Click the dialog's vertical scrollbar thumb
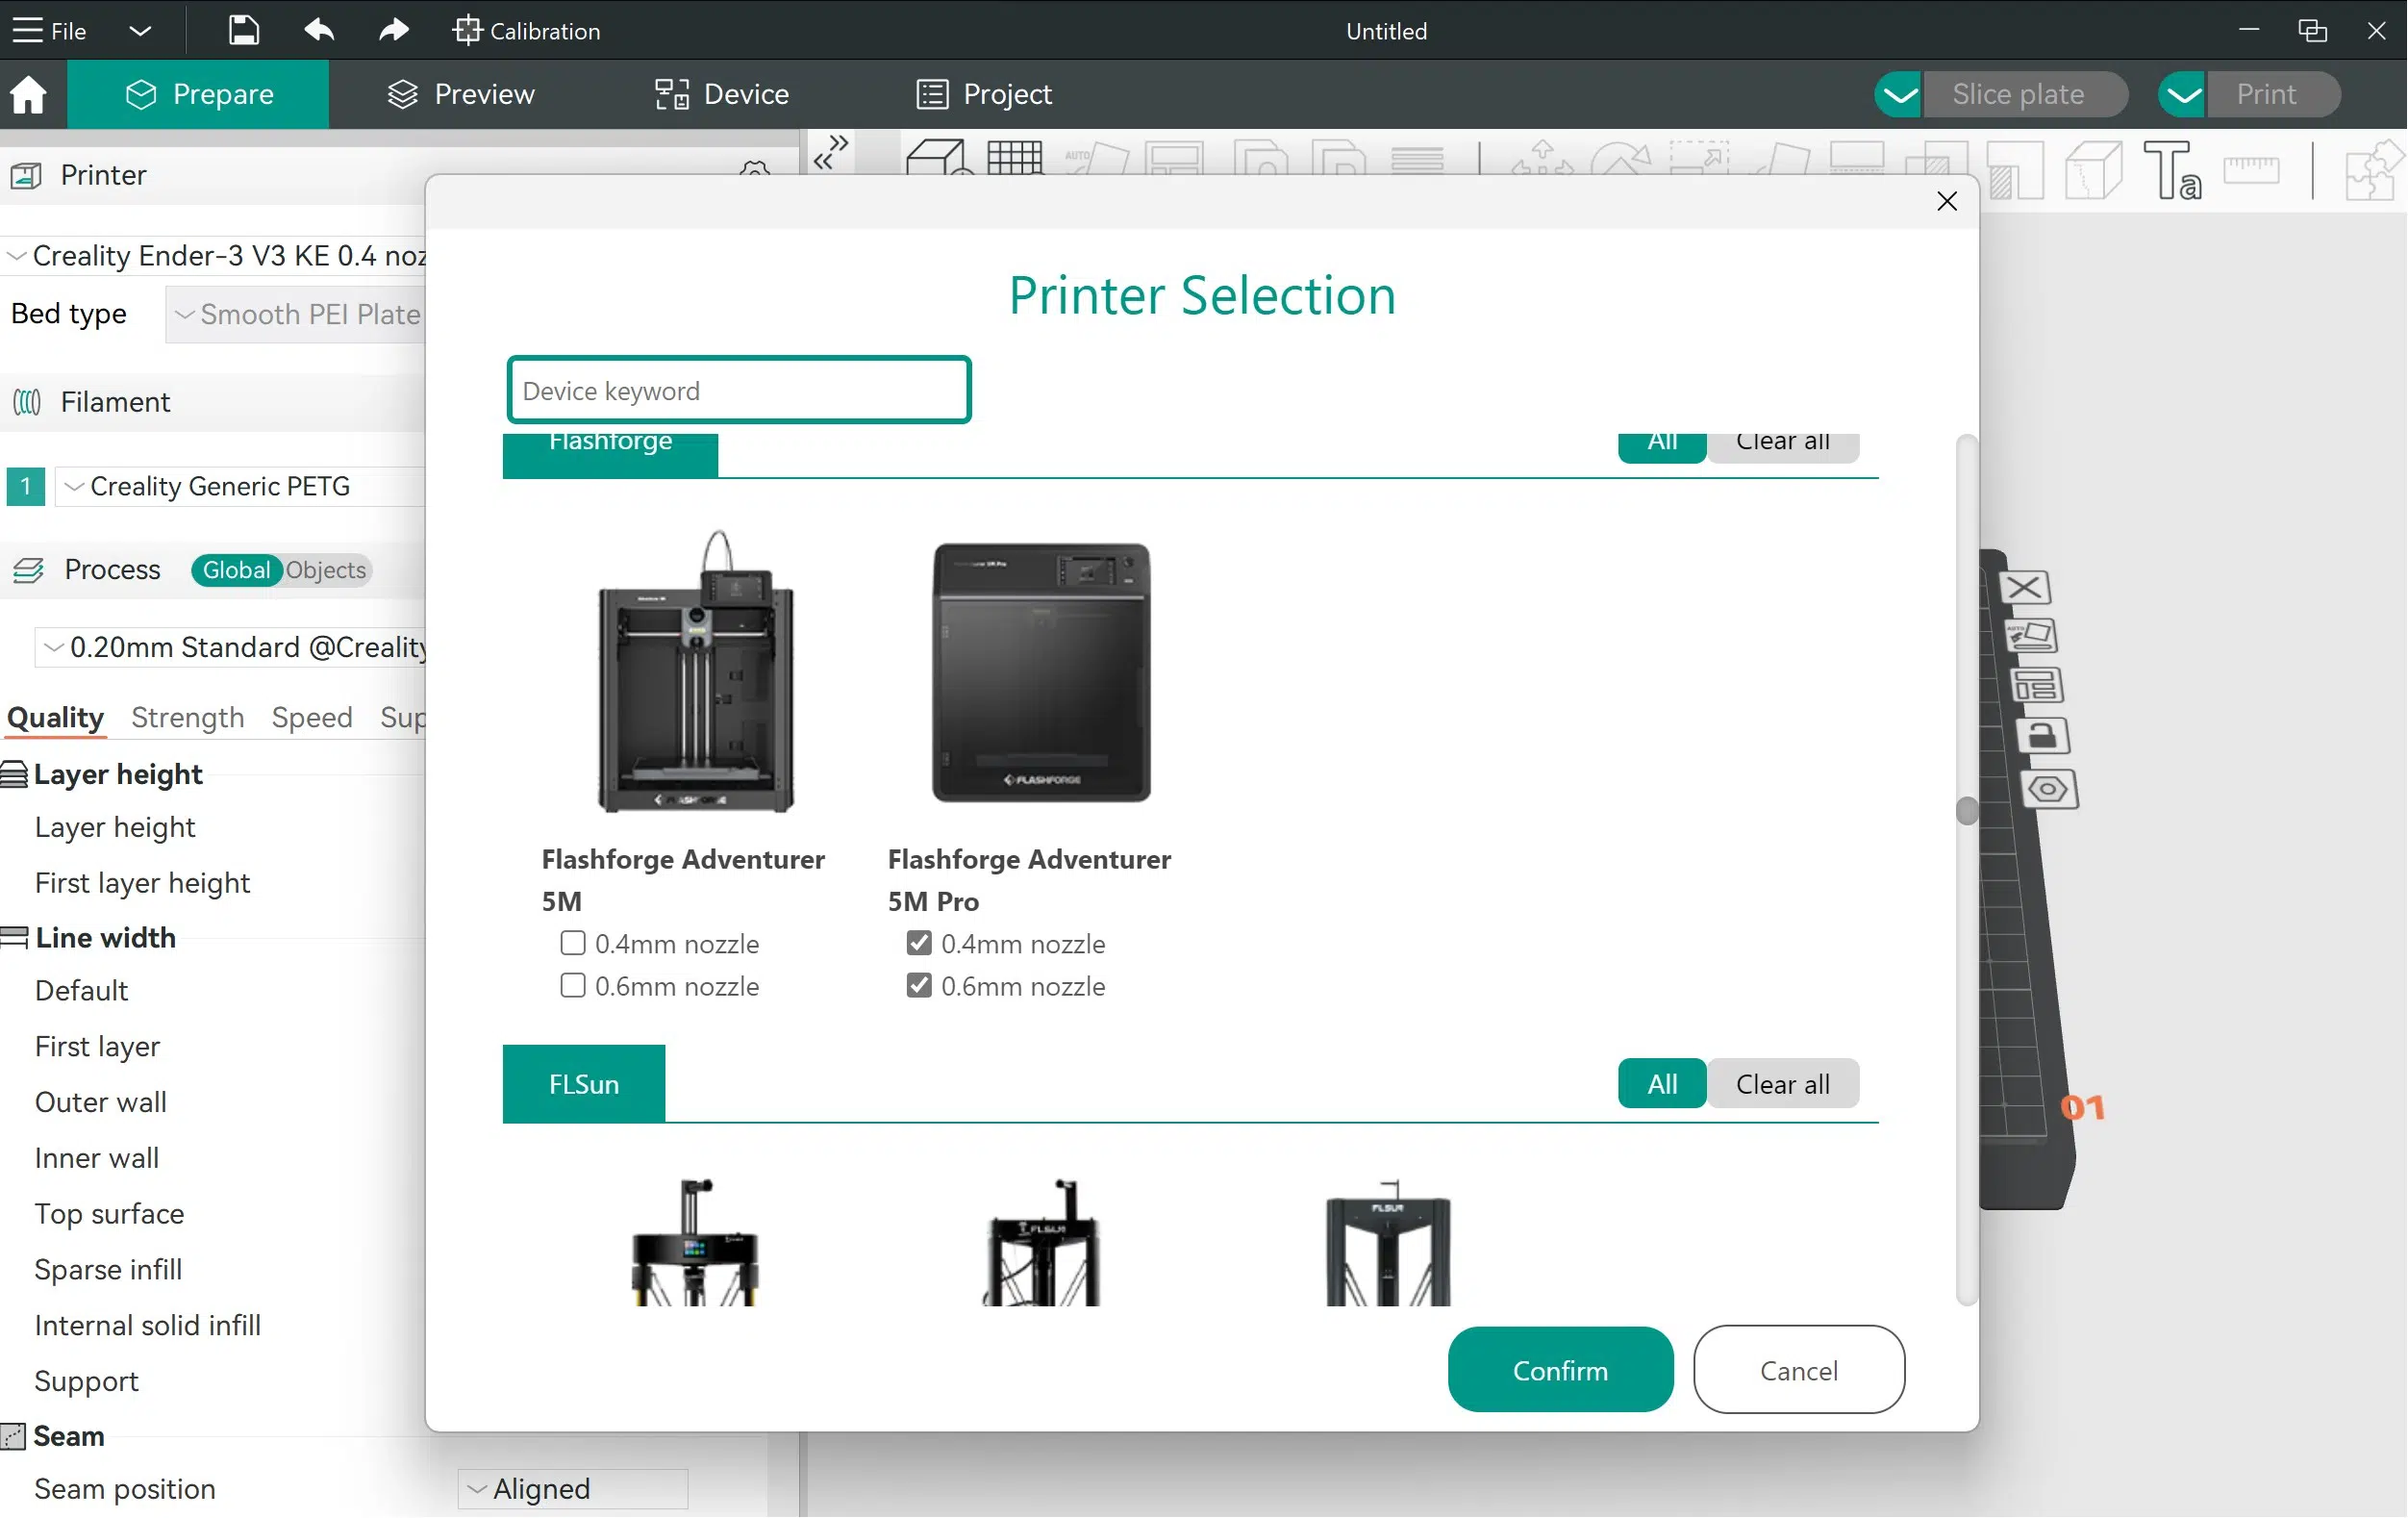This screenshot has height=1518, width=2408. 1967,812
